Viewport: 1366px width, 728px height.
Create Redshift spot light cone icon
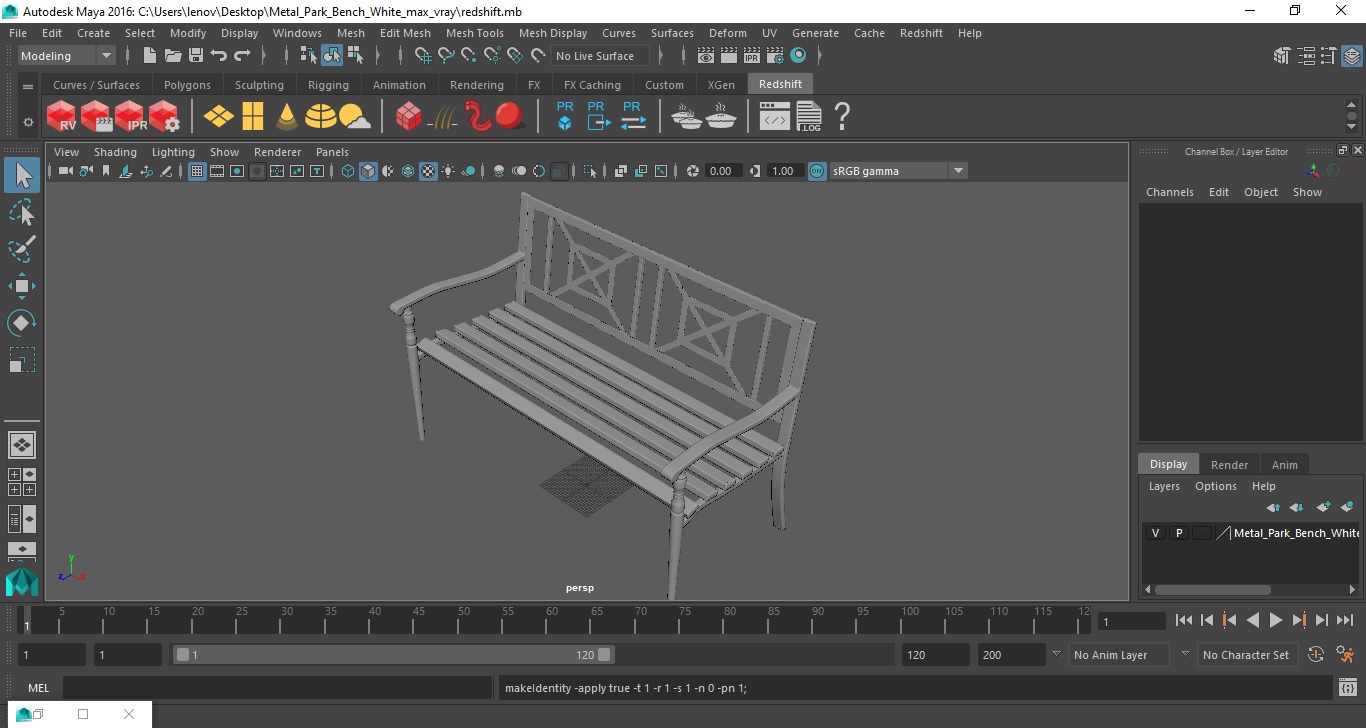coord(287,117)
